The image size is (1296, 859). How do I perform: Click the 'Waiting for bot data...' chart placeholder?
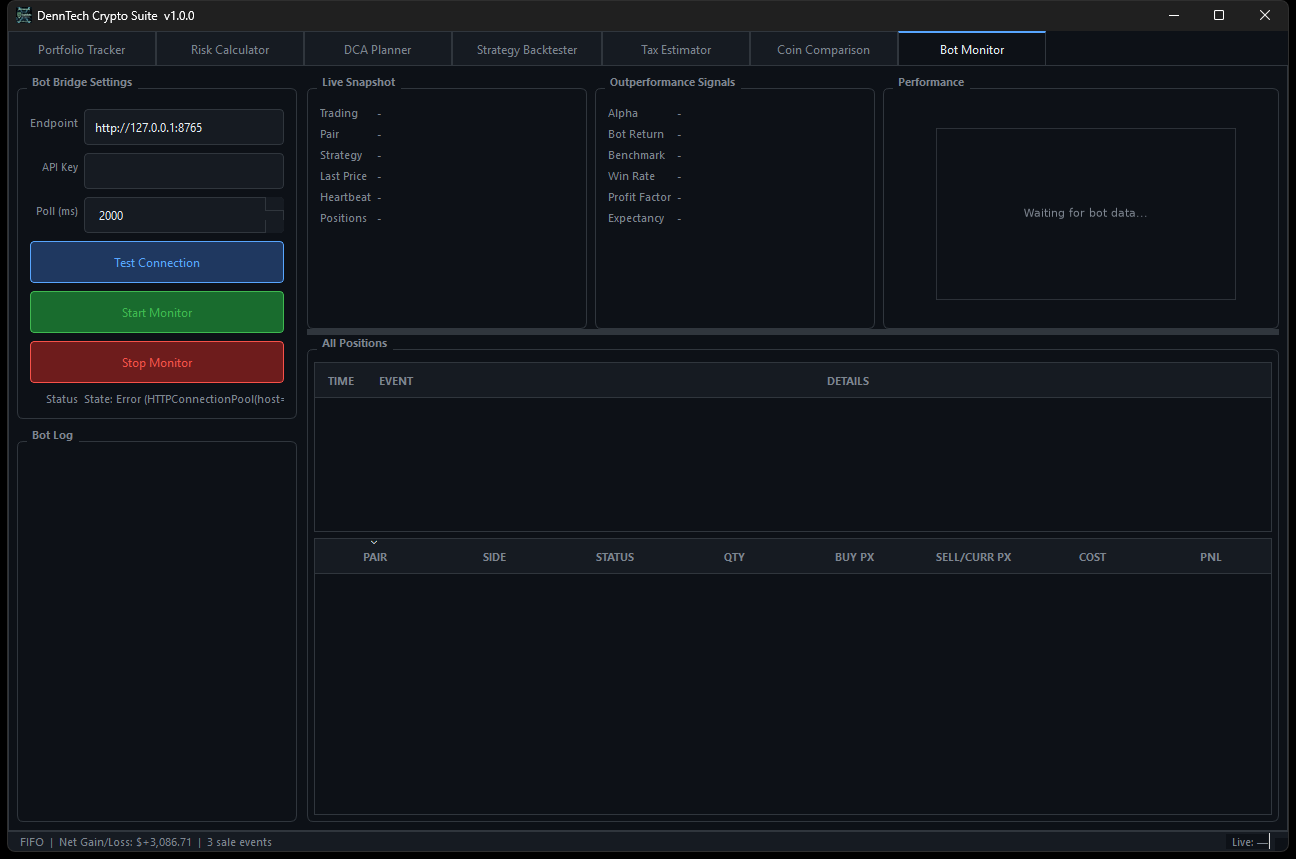click(1085, 213)
